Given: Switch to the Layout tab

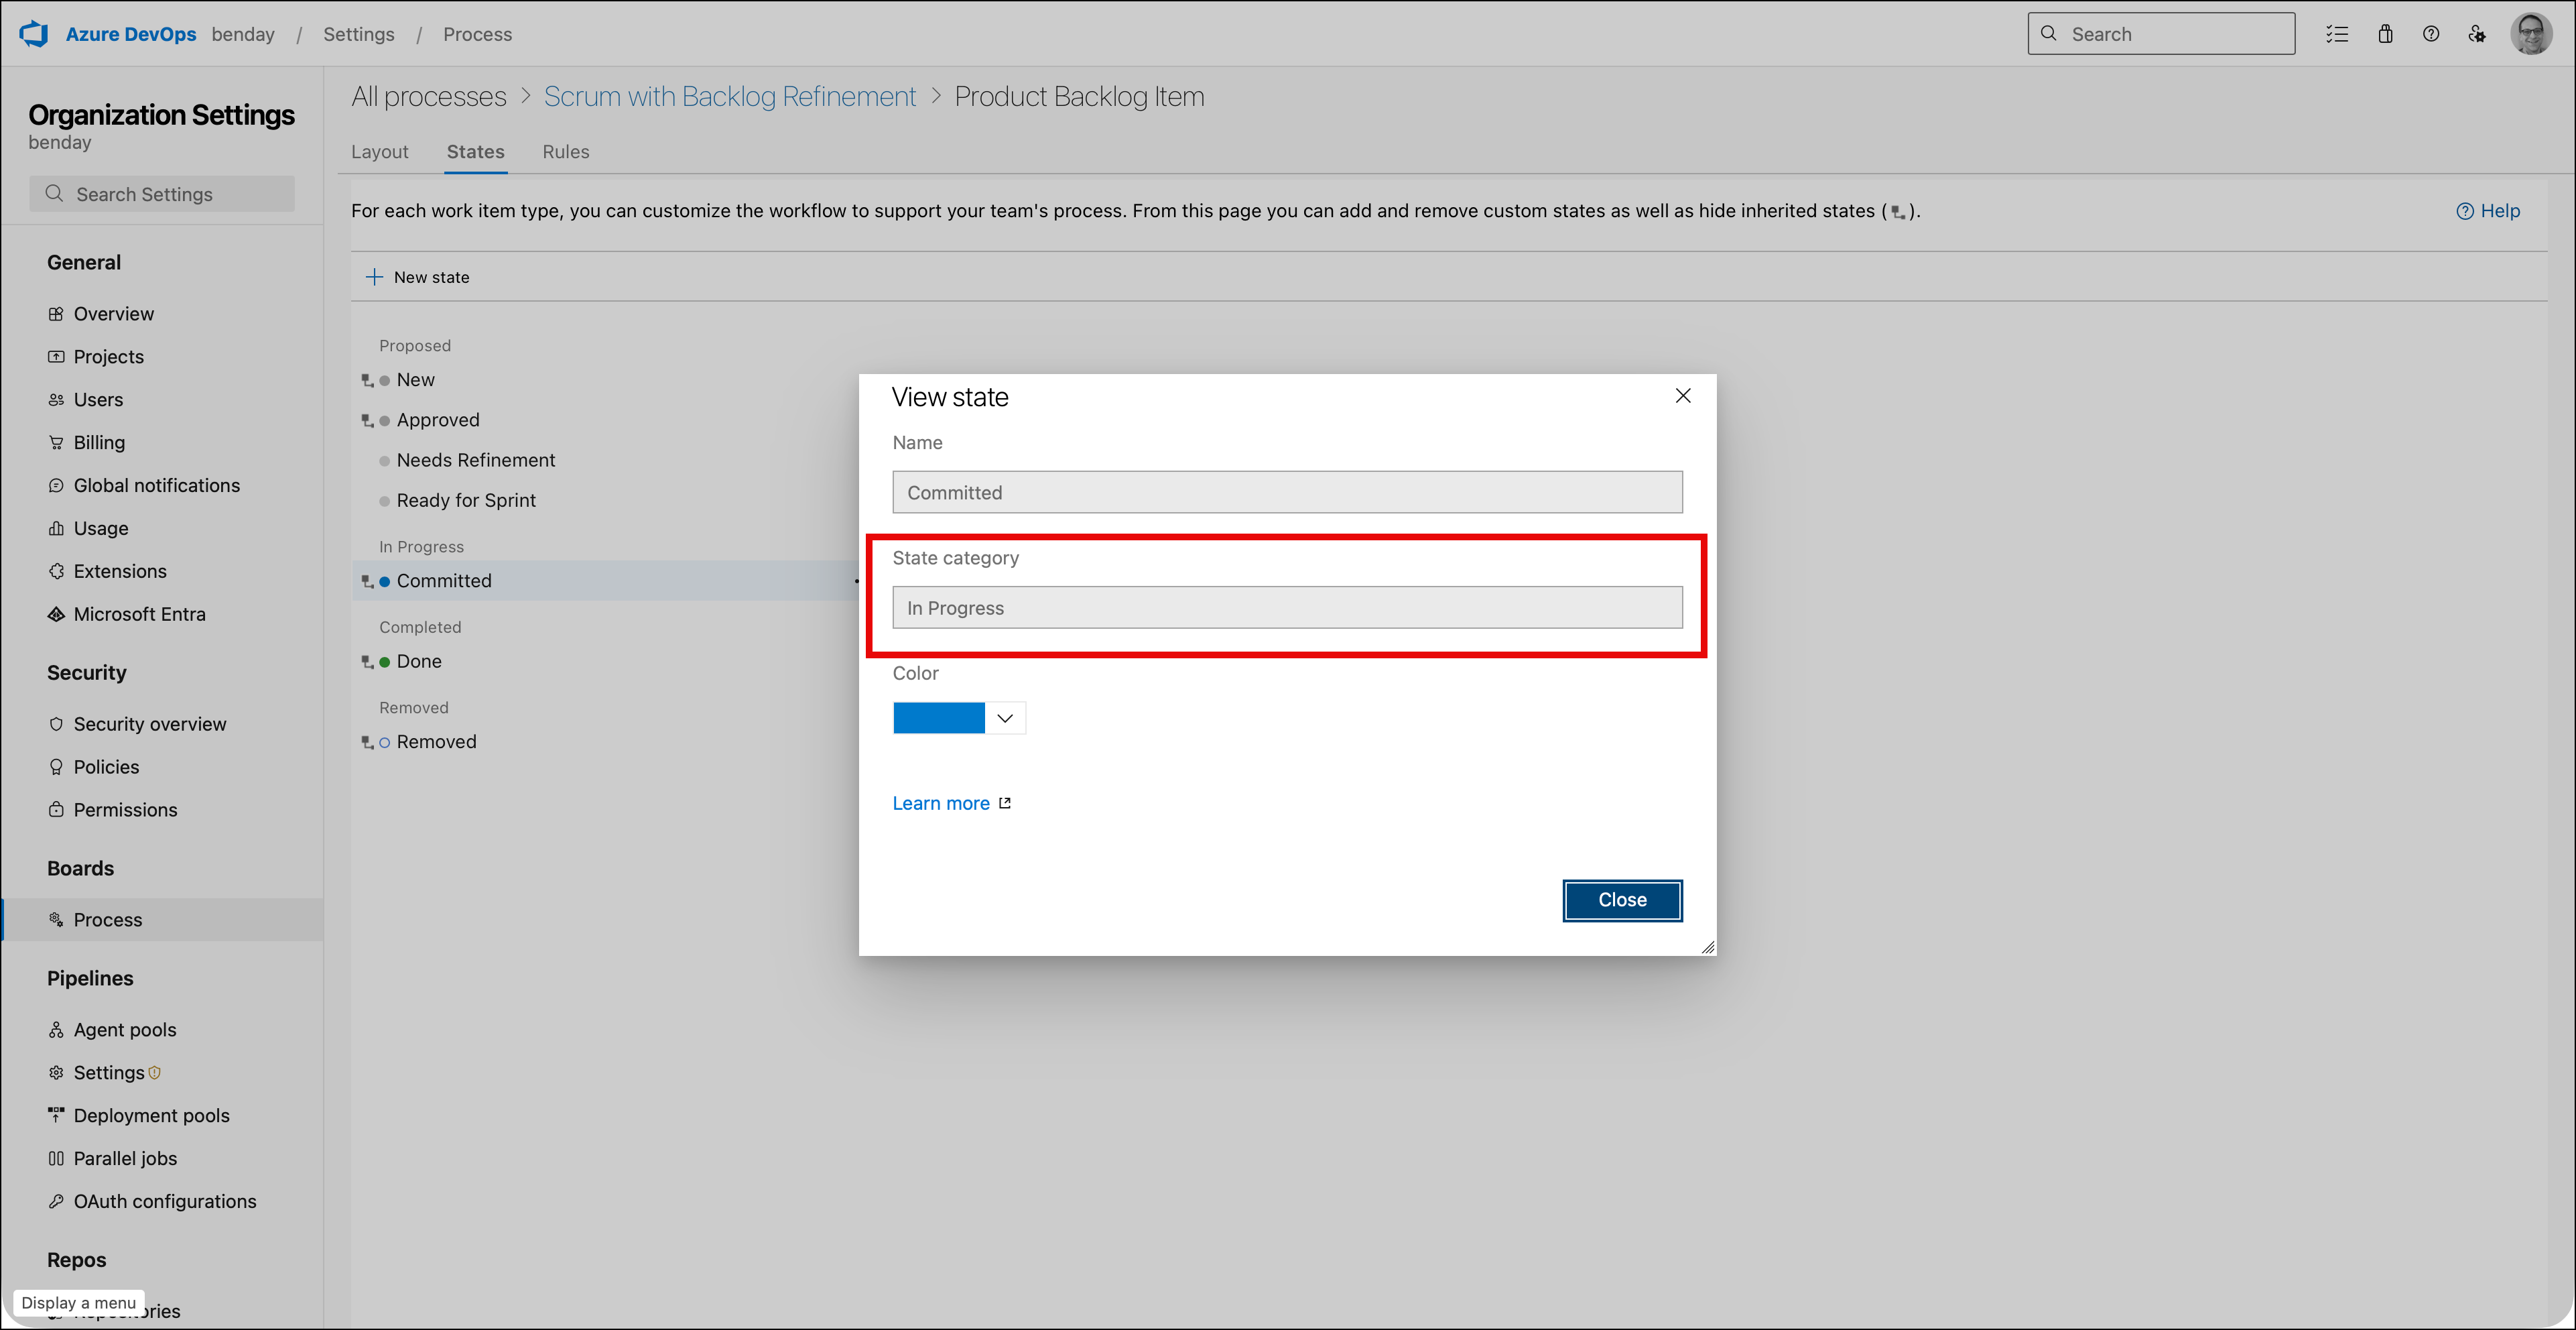Looking at the screenshot, I should click(380, 151).
